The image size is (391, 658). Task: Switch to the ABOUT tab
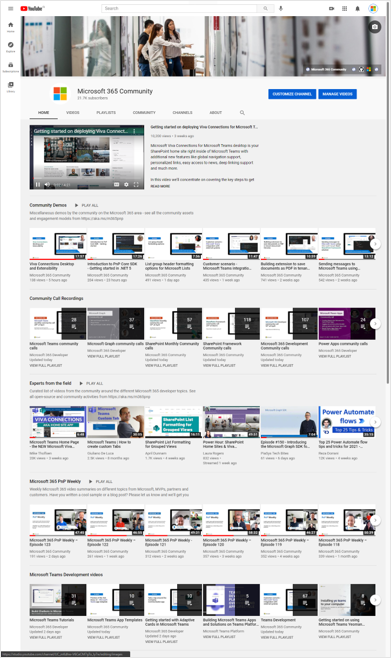coord(216,112)
